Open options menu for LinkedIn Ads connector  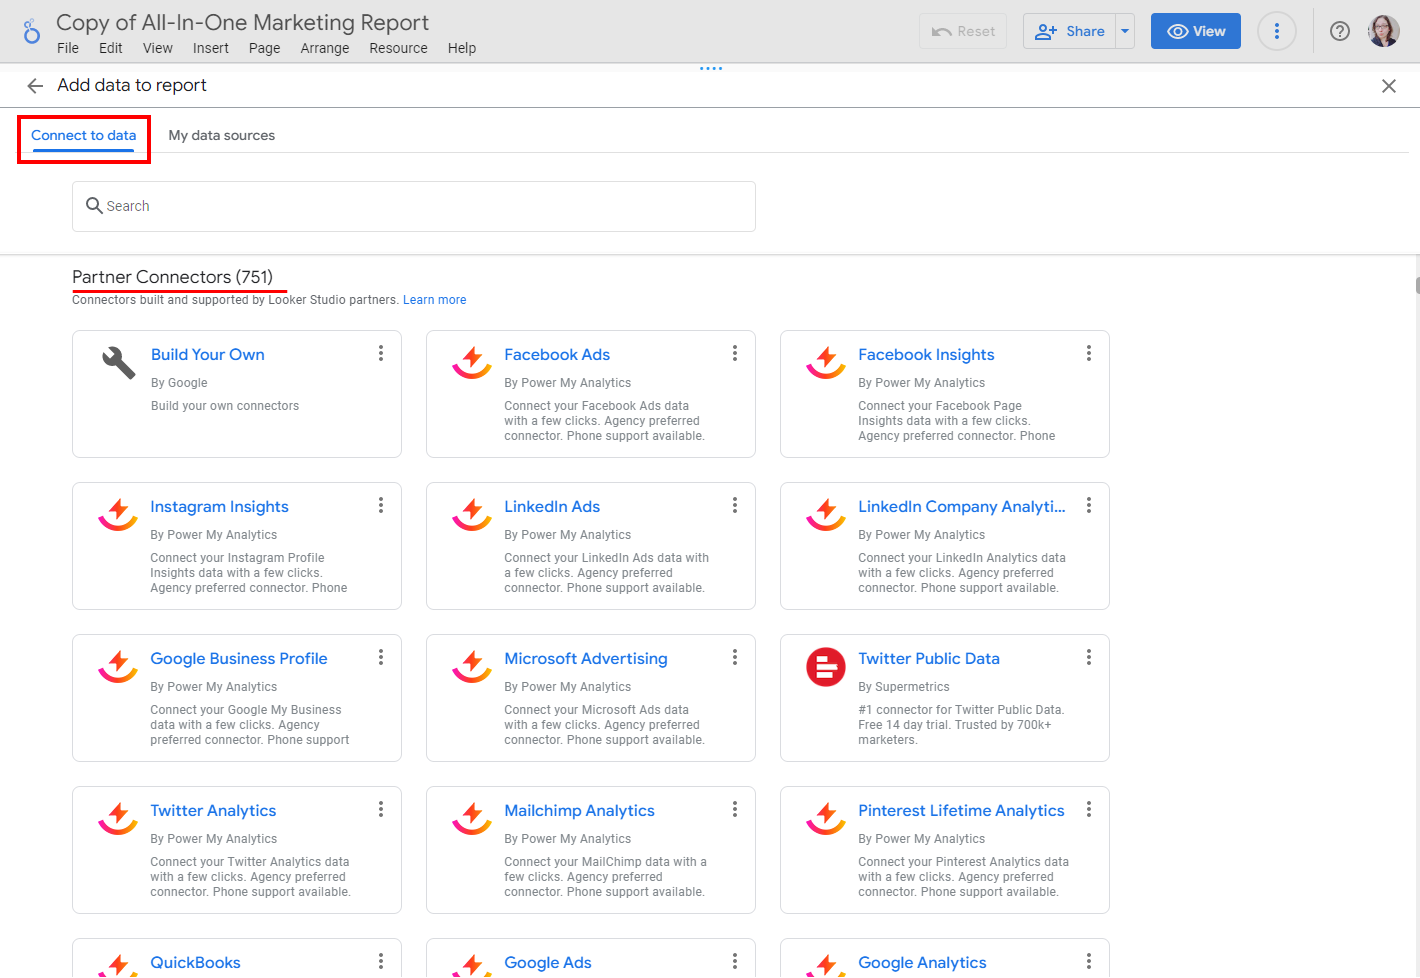click(x=735, y=505)
